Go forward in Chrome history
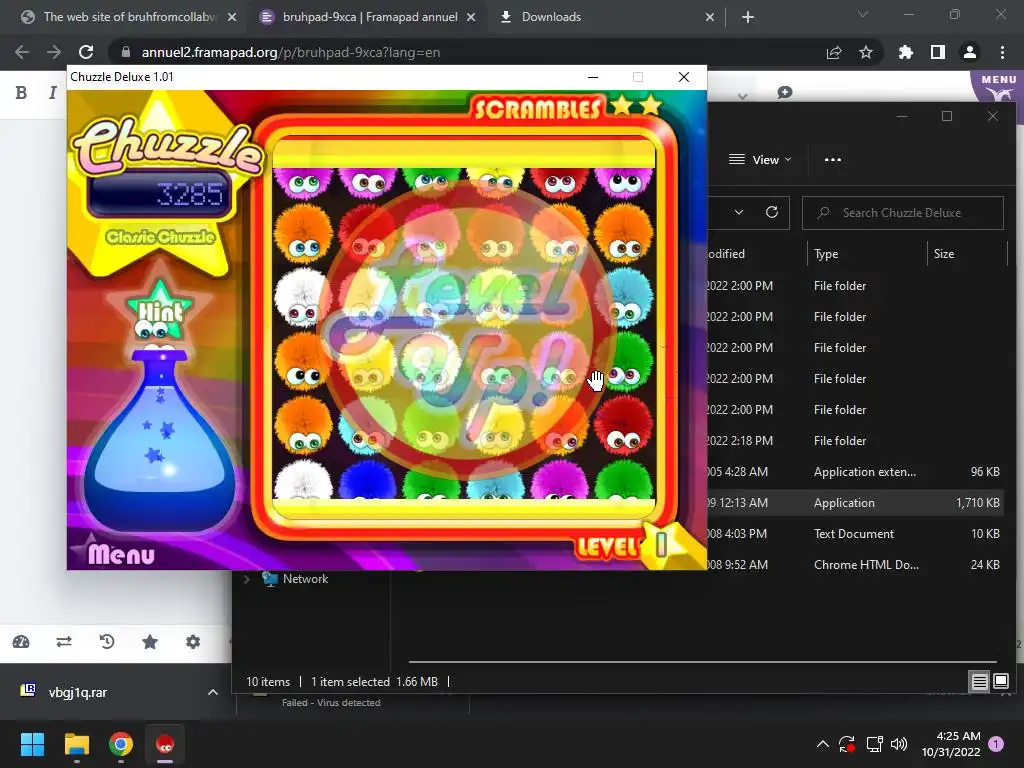The height and width of the screenshot is (768, 1024). pos(54,52)
